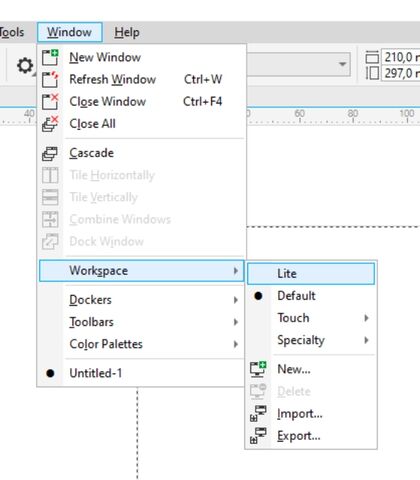
Task: Expand the Specialty workspace submenu
Action: [x=311, y=340]
